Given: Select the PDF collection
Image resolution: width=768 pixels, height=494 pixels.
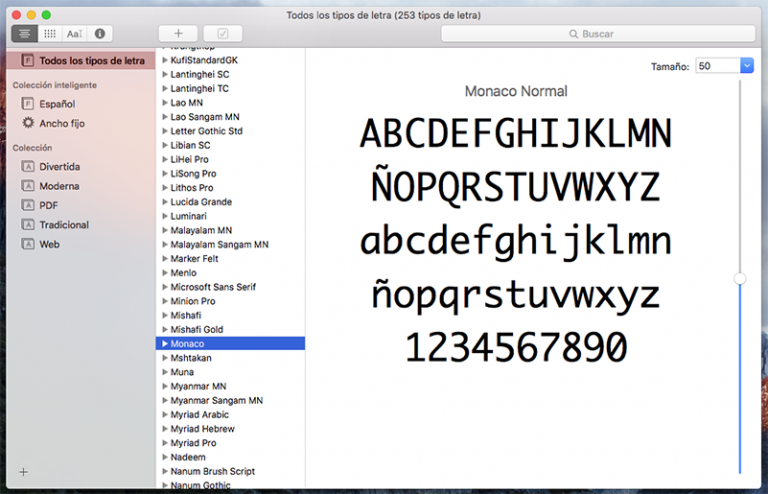Looking at the screenshot, I should [48, 205].
